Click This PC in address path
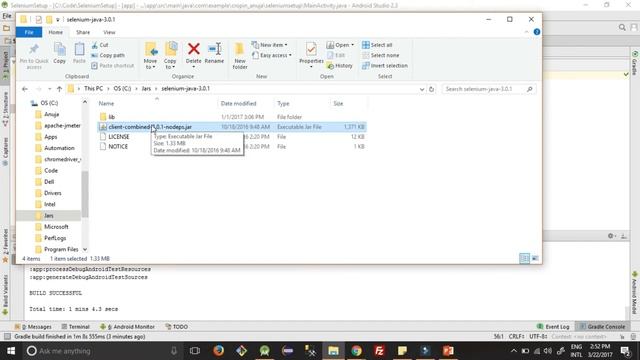This screenshot has height=360, width=640. (x=93, y=89)
